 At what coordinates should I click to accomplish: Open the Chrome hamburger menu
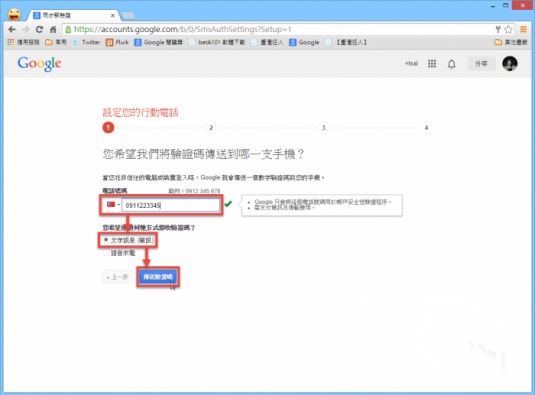coord(523,30)
